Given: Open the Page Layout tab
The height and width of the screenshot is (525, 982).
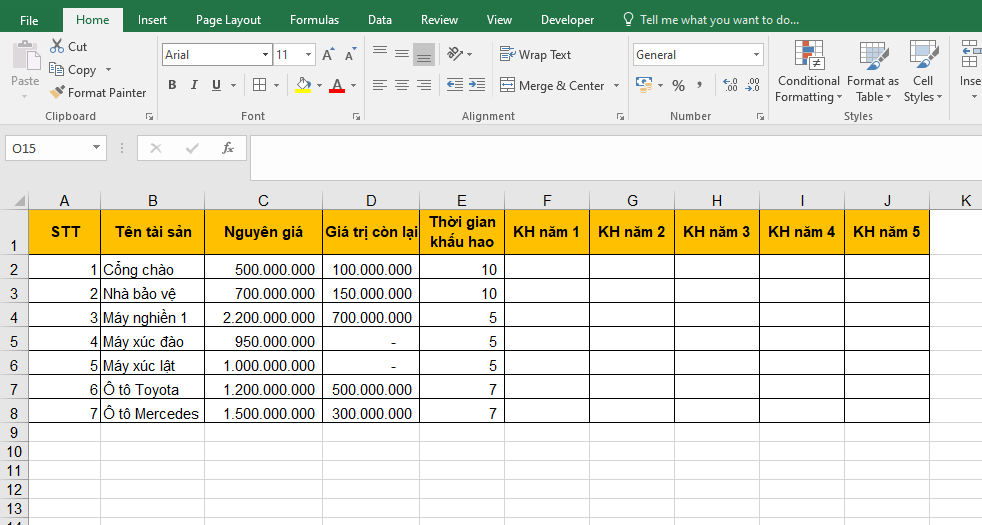Looking at the screenshot, I should [x=228, y=20].
